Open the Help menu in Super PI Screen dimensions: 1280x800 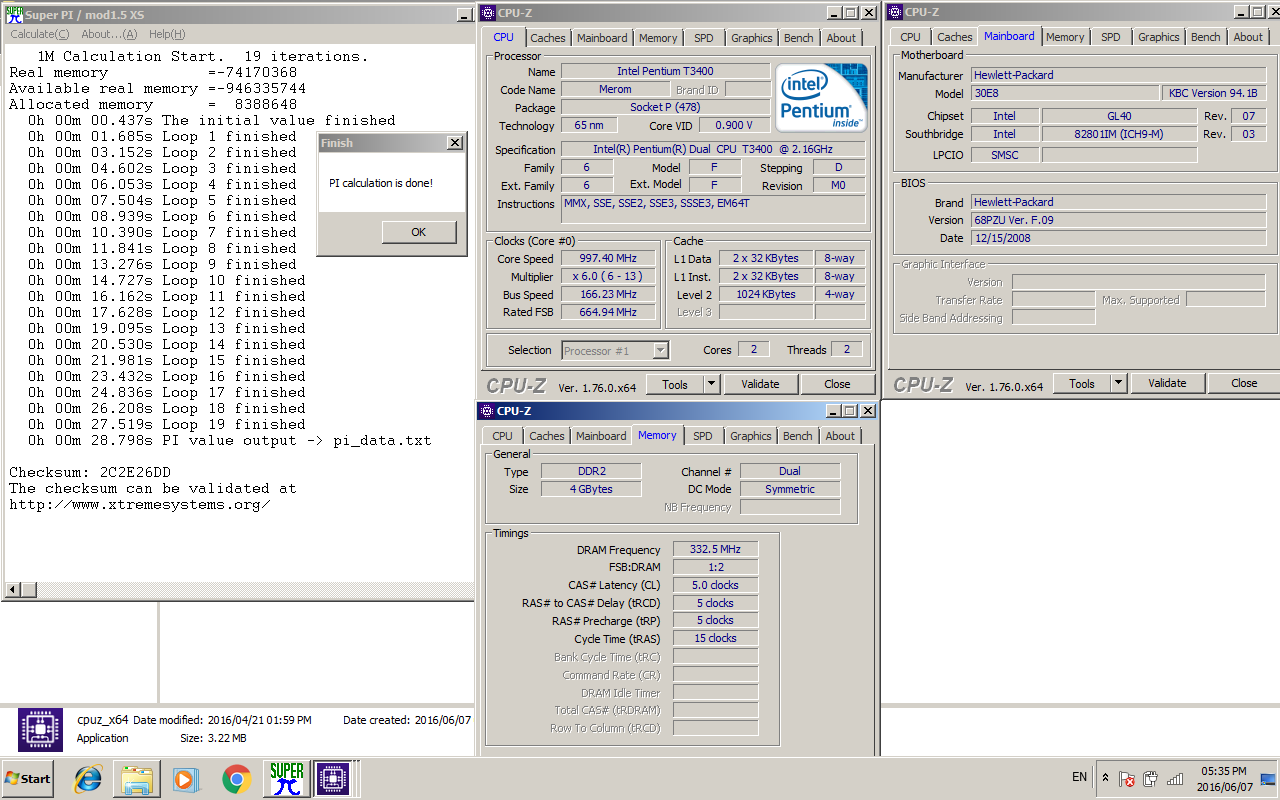click(x=167, y=34)
